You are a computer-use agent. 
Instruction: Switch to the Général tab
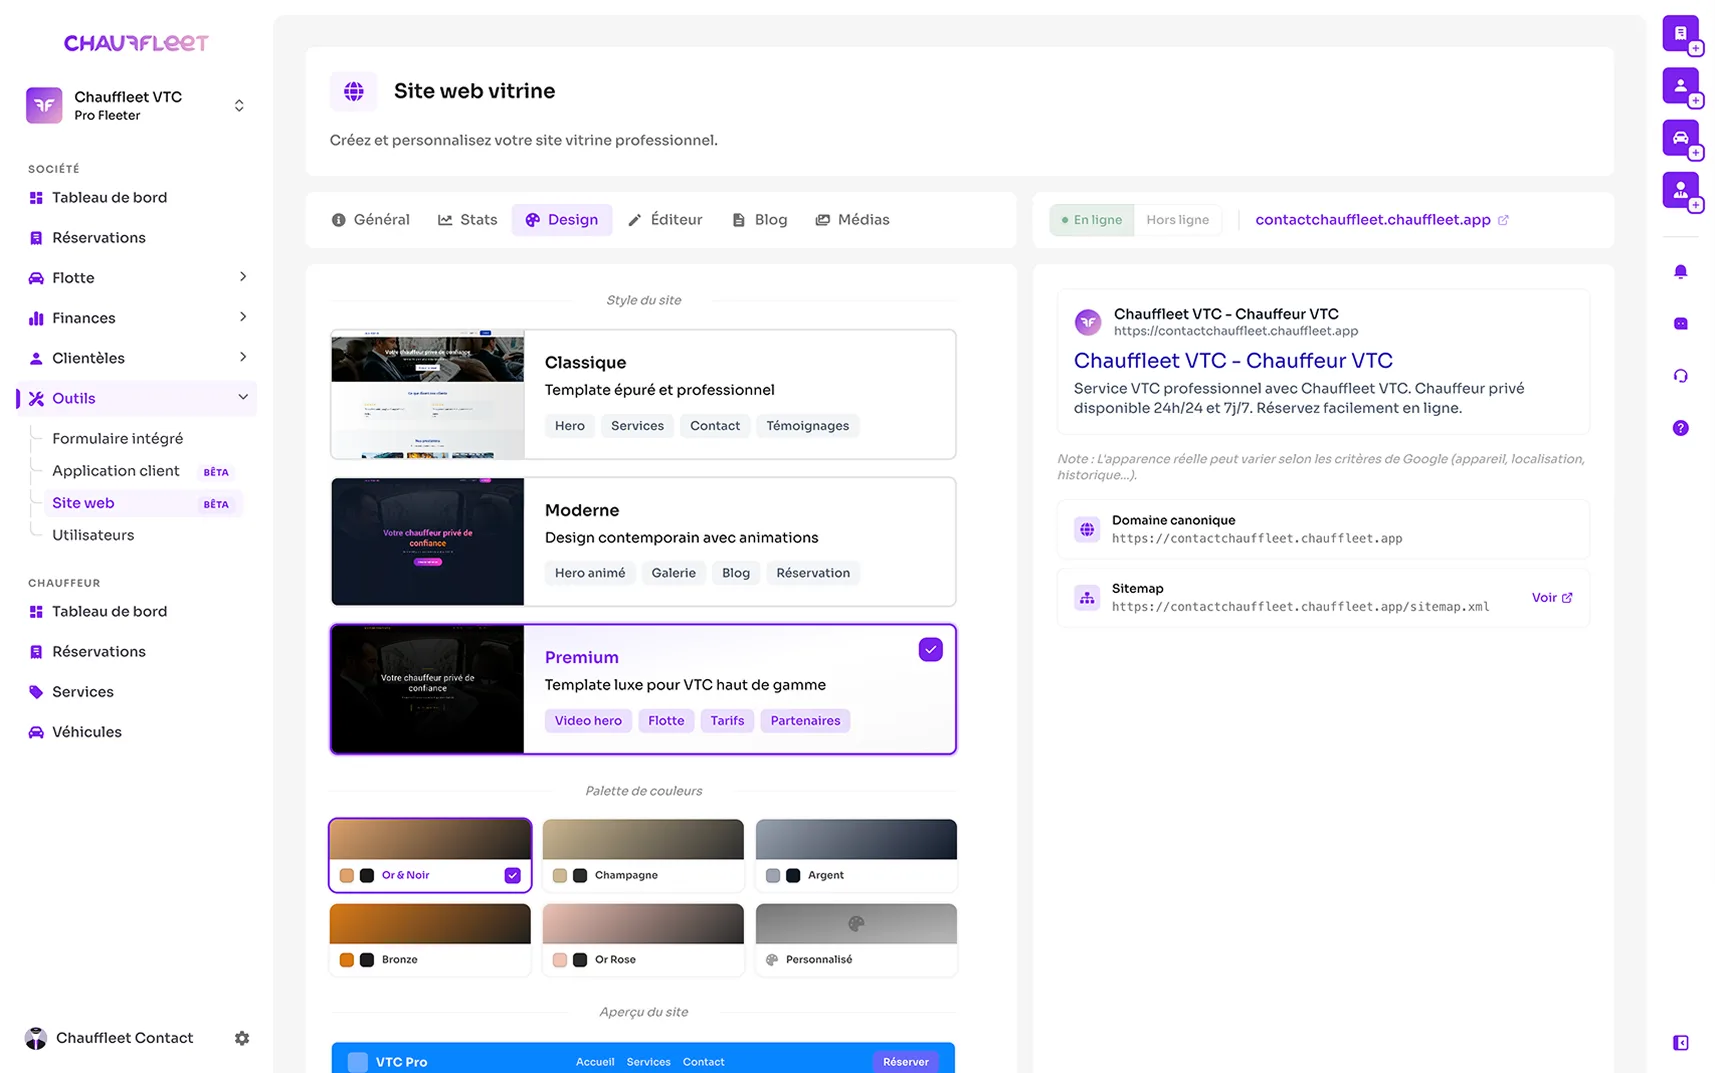point(371,220)
